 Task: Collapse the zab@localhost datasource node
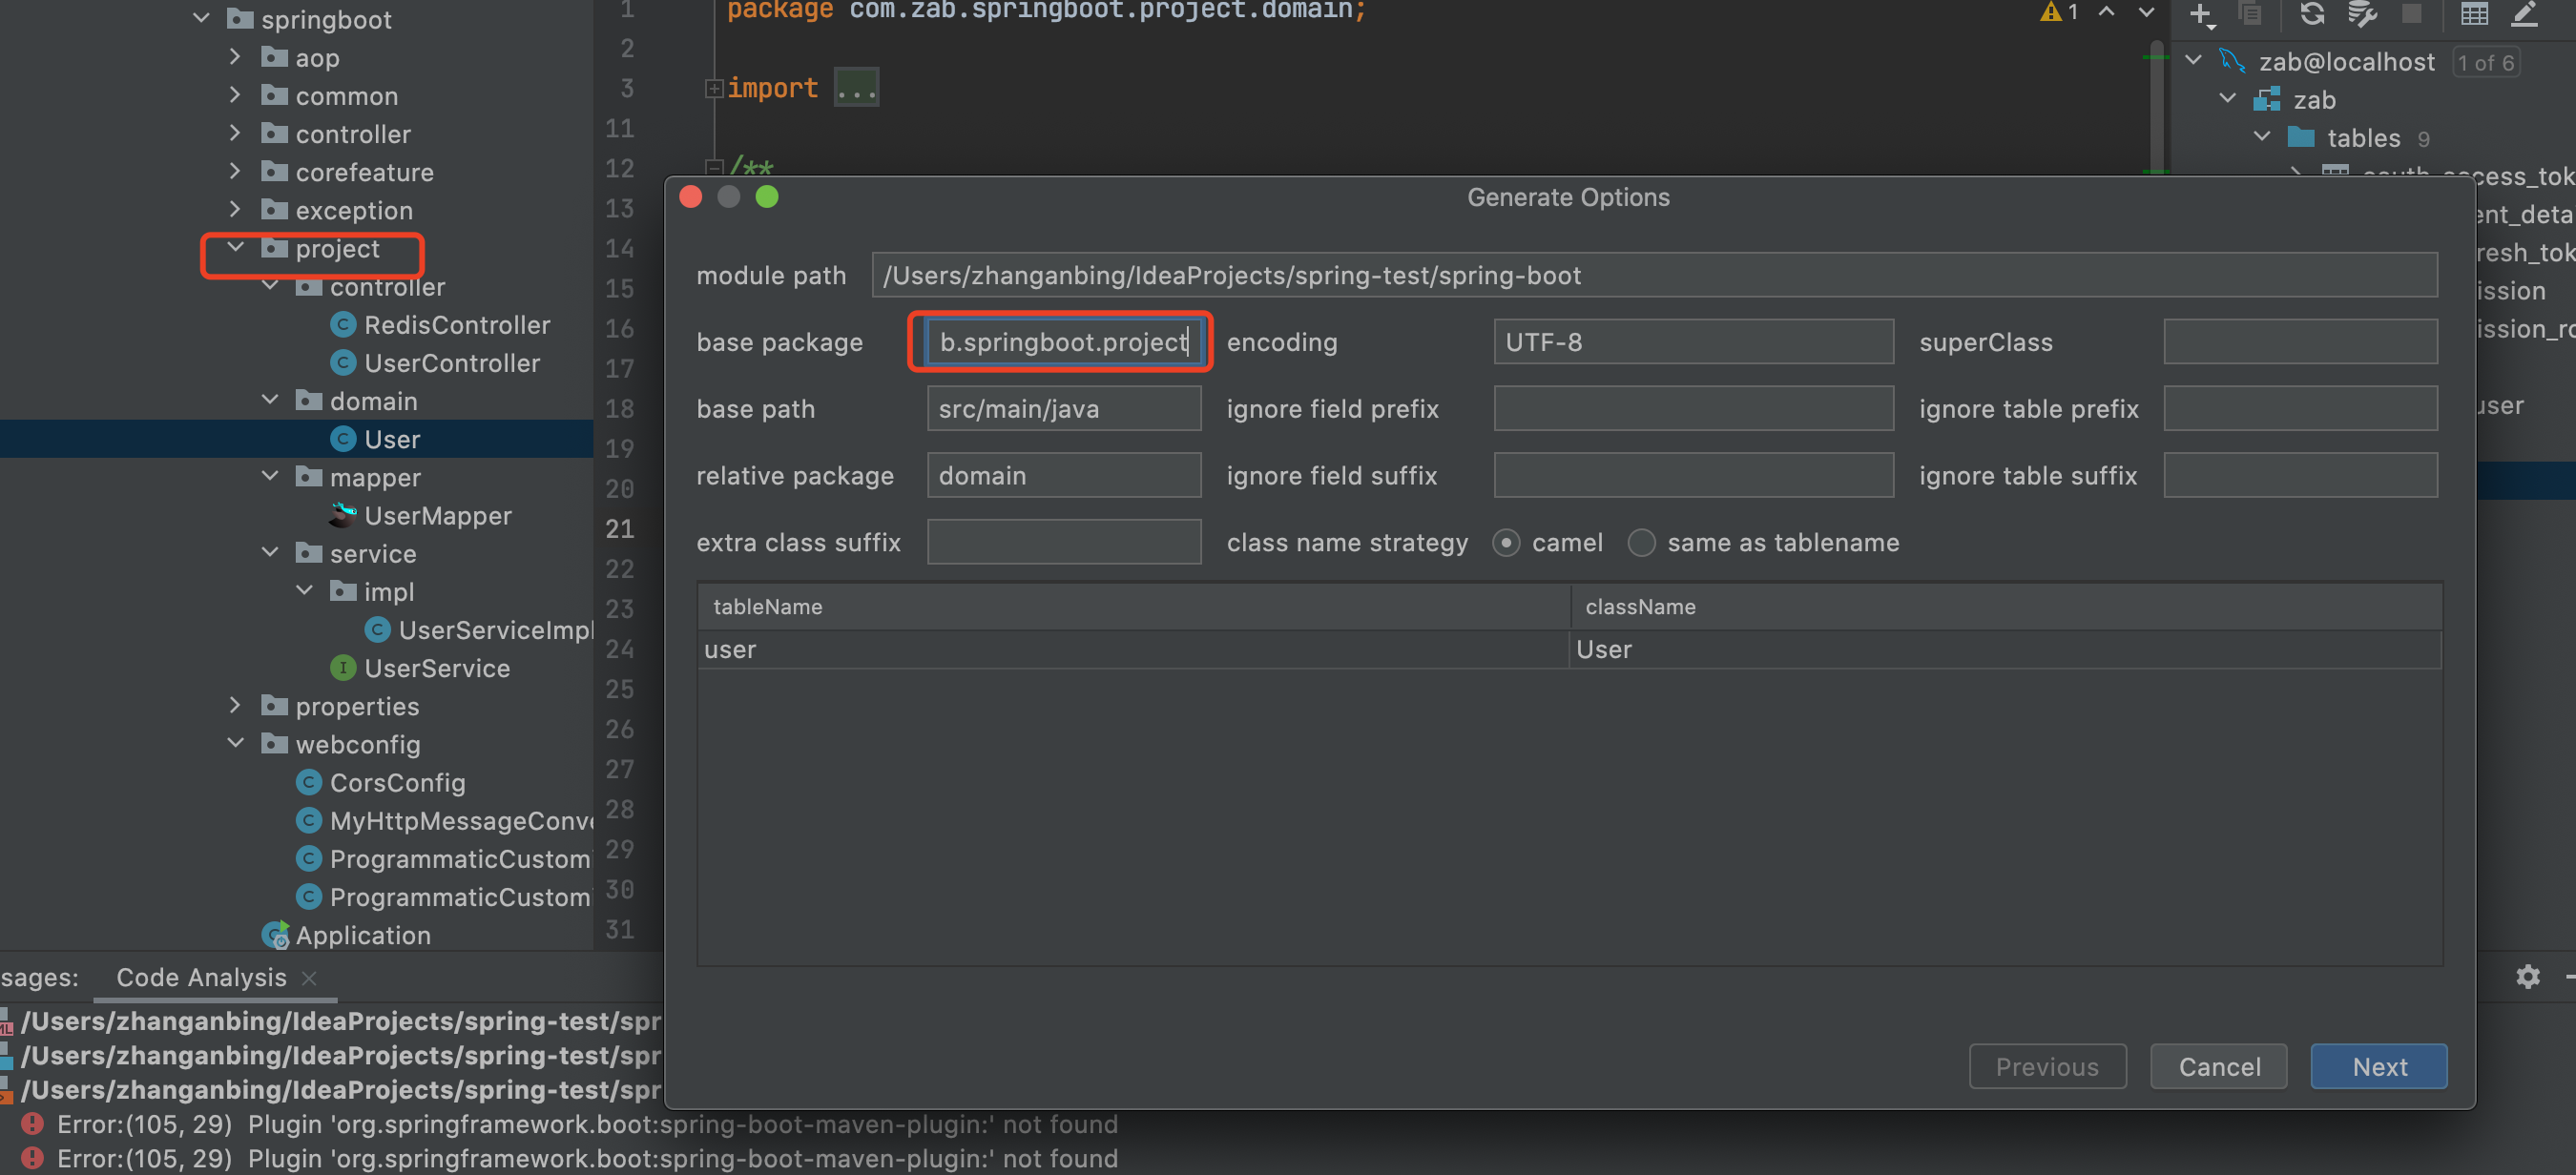coord(2193,61)
